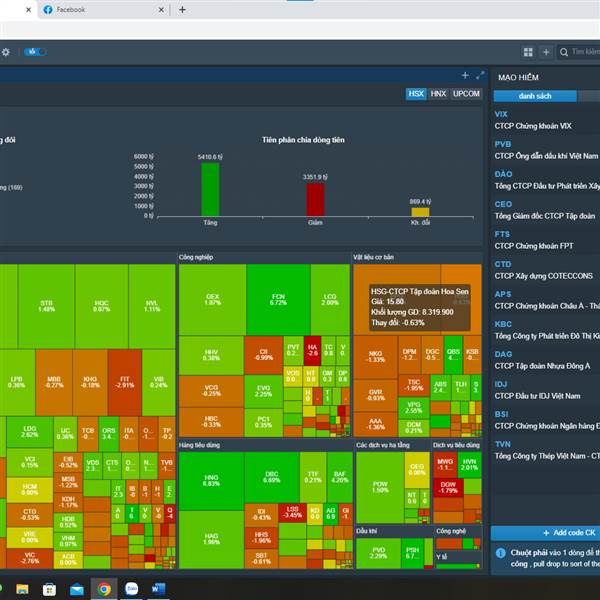
Task: Open the Mail app from taskbar
Action: (x=77, y=589)
